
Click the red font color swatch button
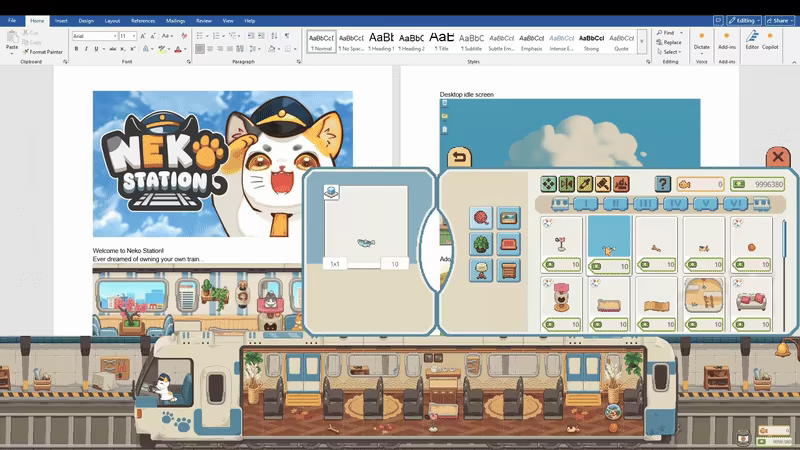point(178,49)
